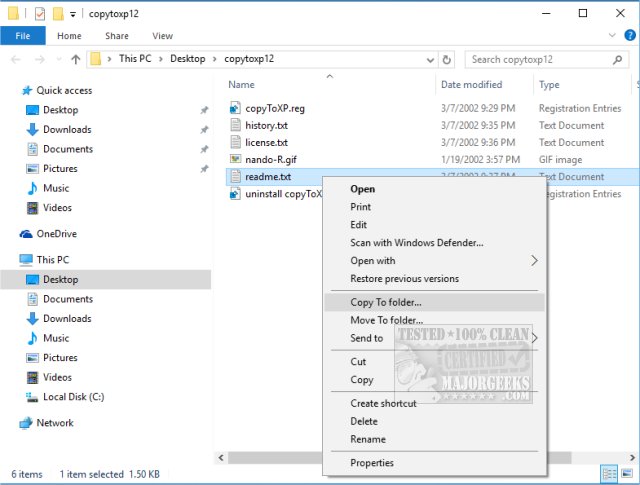Image resolution: width=640 pixels, height=485 pixels.
Task: Refresh the folder with the refresh button
Action: (447, 60)
